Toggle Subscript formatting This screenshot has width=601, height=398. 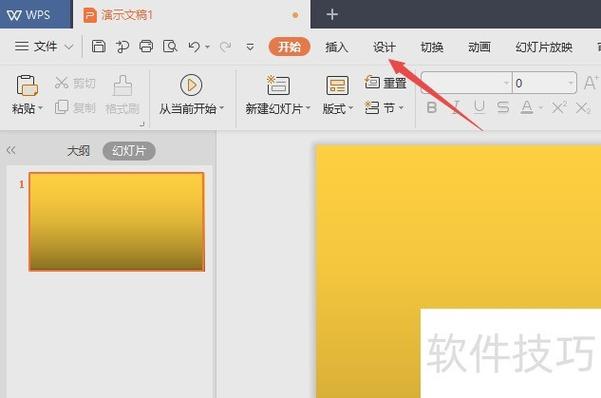click(x=583, y=109)
